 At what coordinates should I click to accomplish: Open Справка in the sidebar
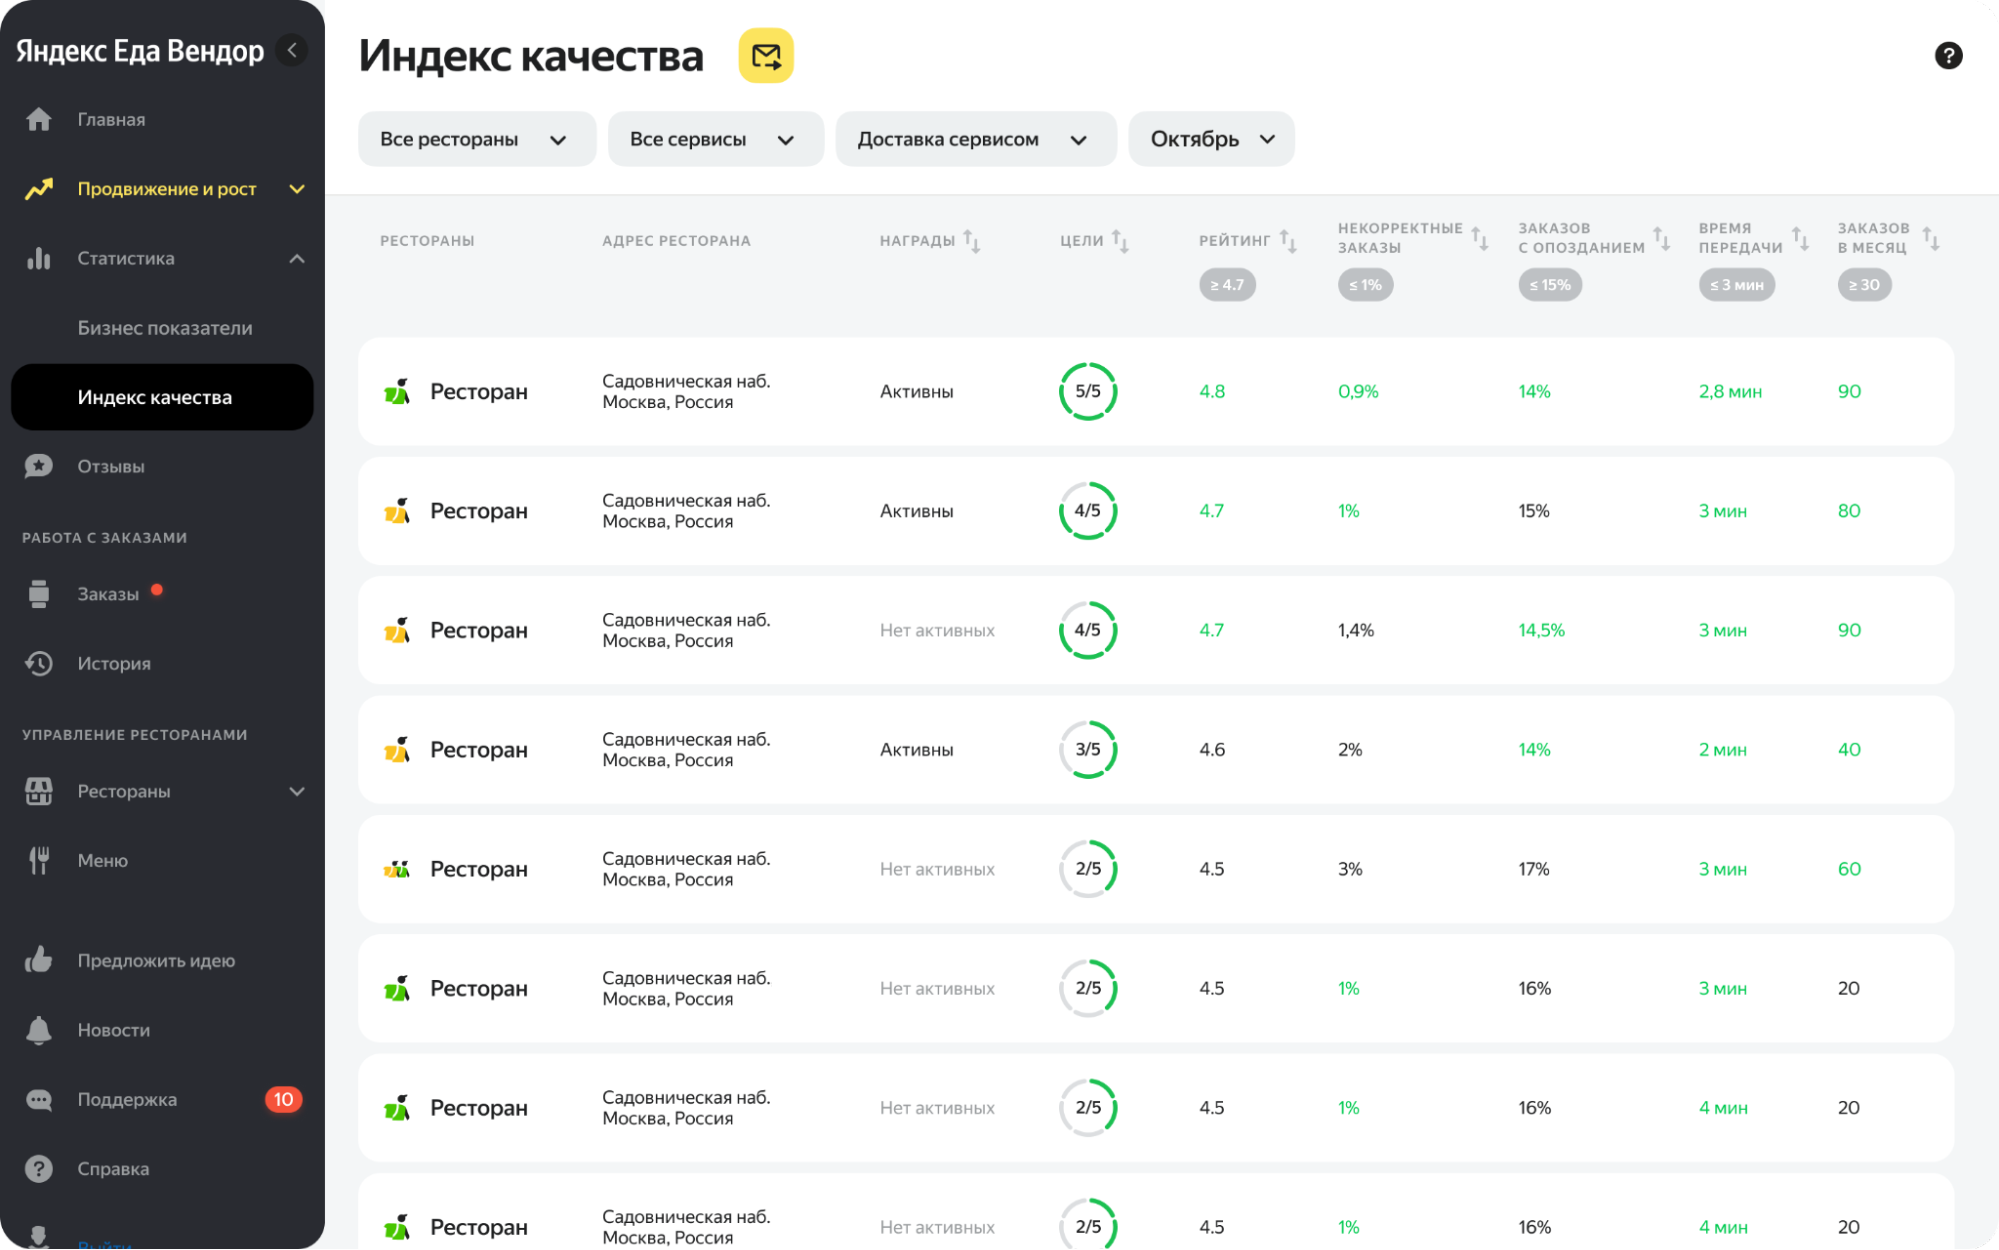click(113, 1169)
